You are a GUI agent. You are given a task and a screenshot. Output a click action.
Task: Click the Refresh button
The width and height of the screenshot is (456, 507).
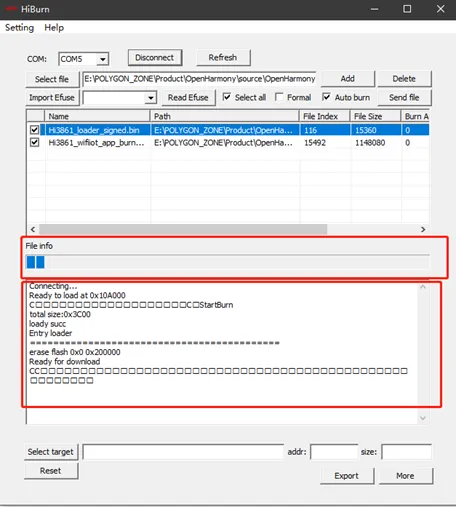pos(223,58)
